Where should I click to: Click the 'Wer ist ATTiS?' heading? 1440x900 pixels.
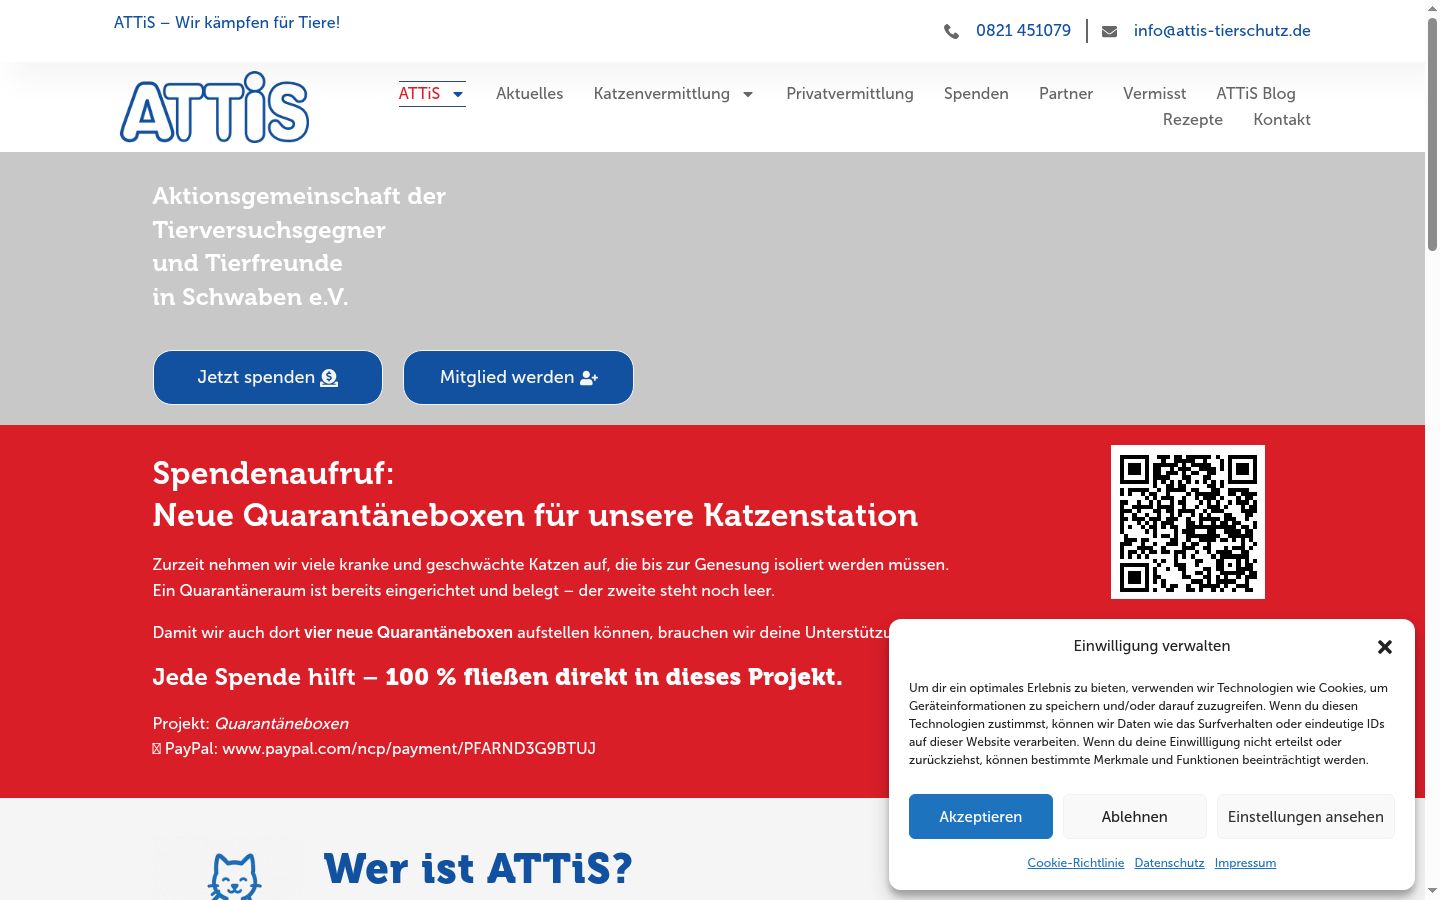click(x=478, y=868)
